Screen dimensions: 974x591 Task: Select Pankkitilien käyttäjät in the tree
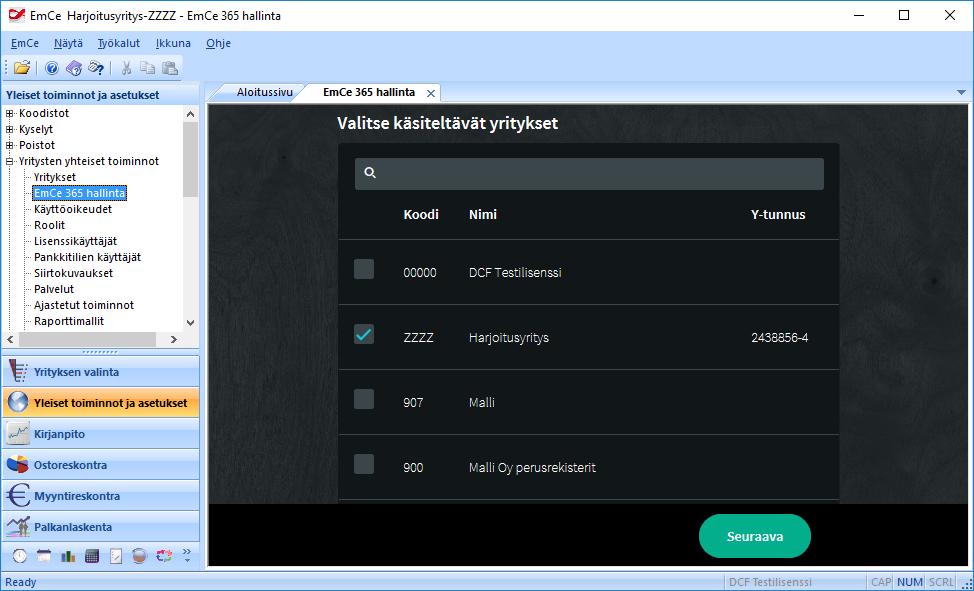tap(88, 257)
